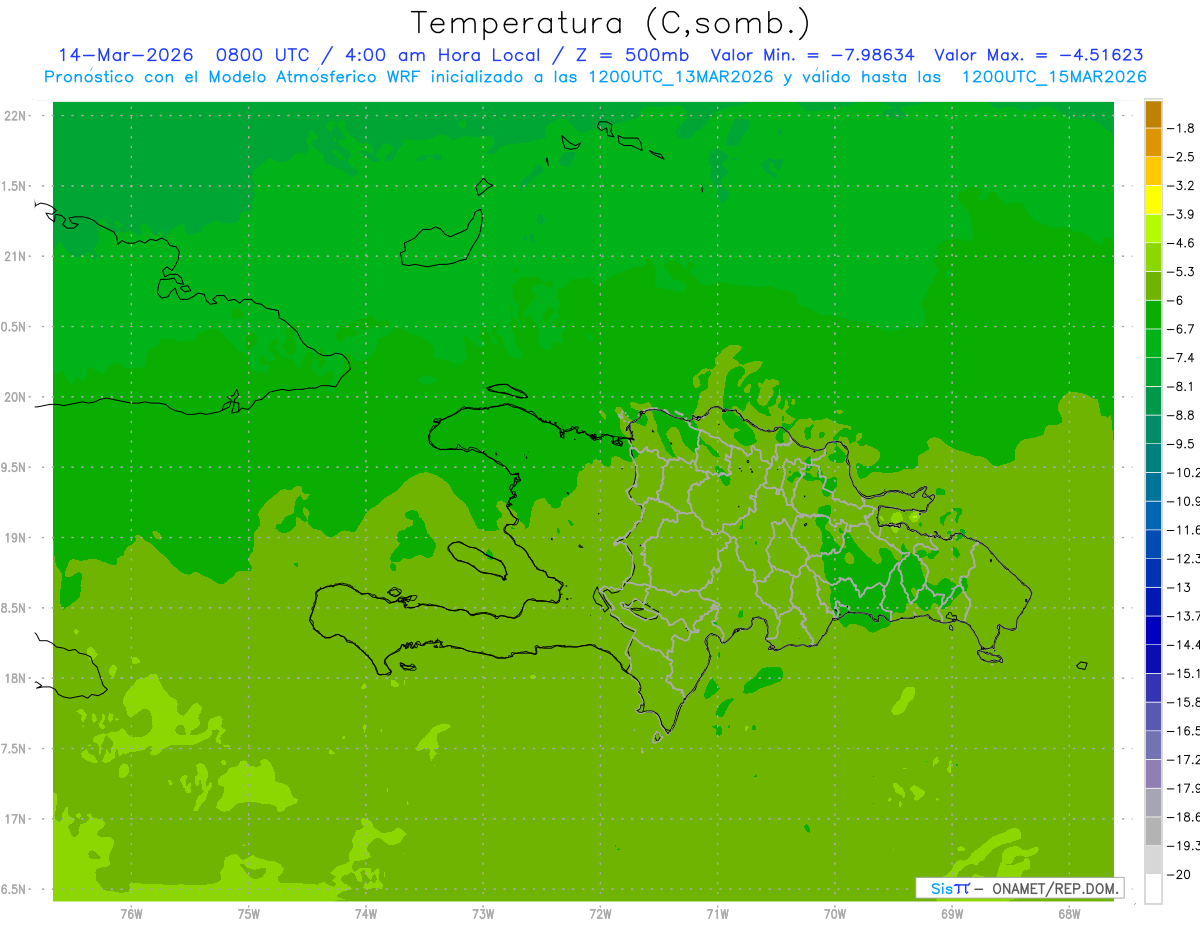This screenshot has width=1200, height=927.
Task: Click the '70W' longitude label
Action: (x=835, y=913)
